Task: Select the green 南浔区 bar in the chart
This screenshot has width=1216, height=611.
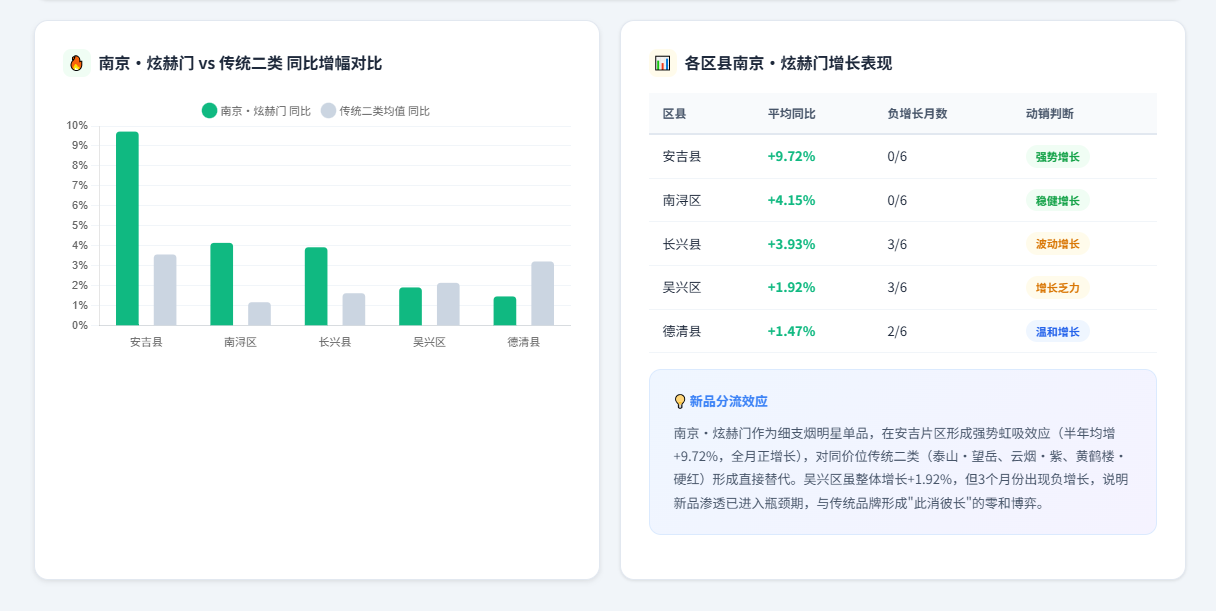Action: pyautogui.click(x=222, y=284)
